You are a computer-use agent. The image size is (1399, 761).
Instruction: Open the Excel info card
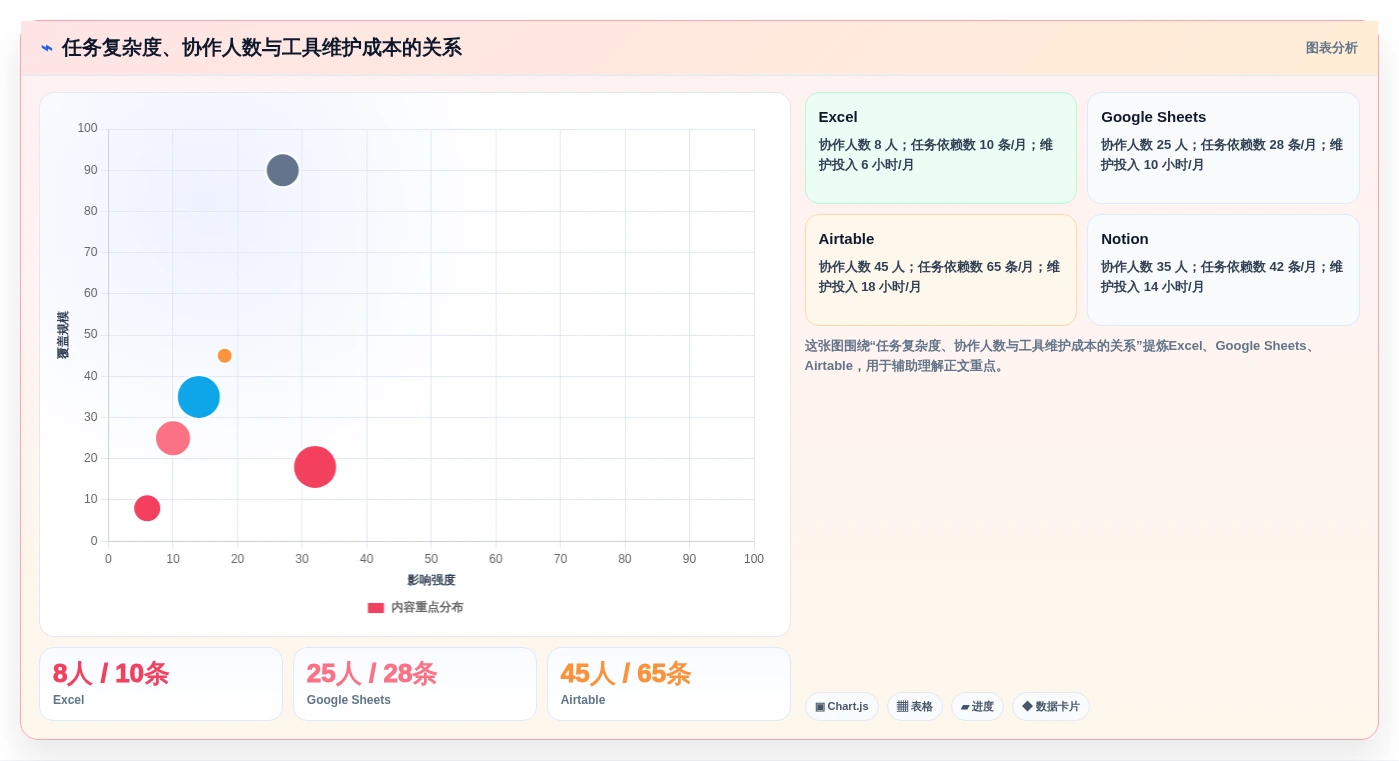(x=941, y=148)
